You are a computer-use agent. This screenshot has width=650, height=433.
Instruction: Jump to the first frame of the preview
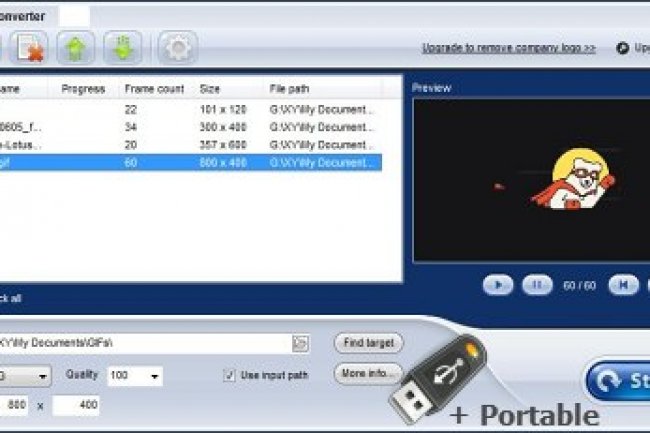pos(622,285)
